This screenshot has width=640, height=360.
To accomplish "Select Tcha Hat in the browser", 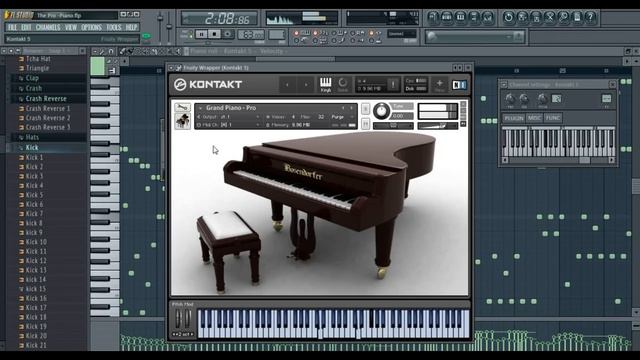I will (x=38, y=59).
